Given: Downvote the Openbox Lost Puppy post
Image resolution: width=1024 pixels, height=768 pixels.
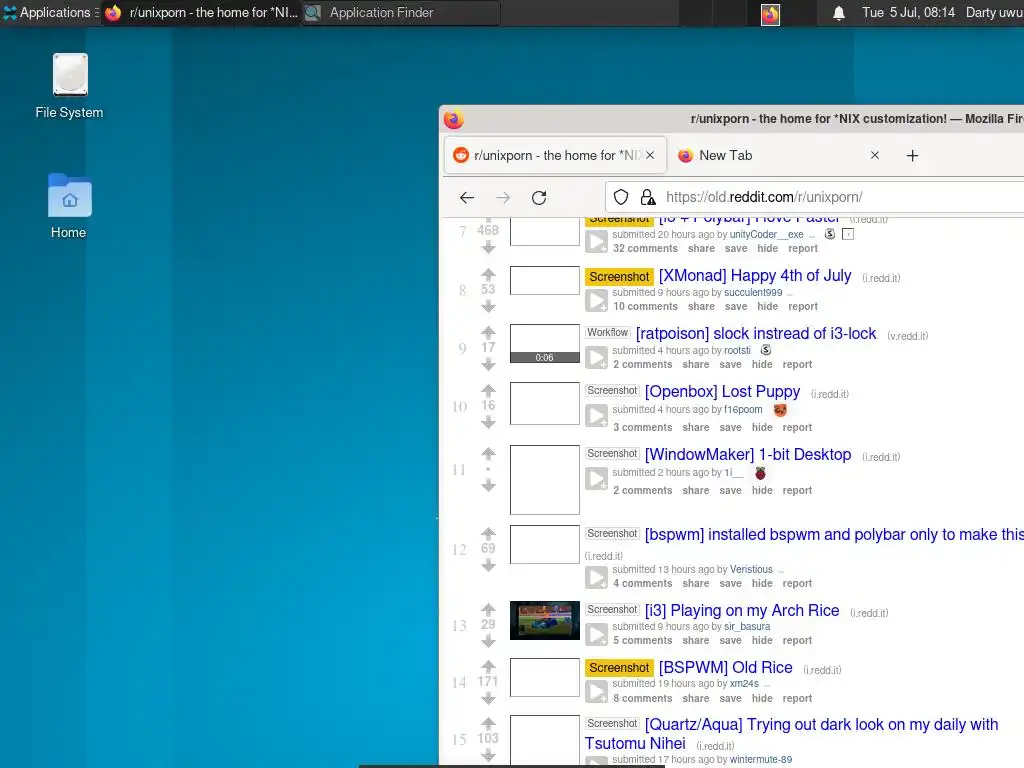Looking at the screenshot, I should coord(488,423).
